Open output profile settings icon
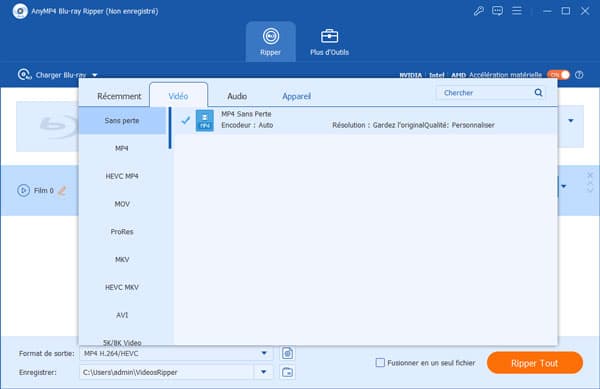600x389 pixels. point(287,353)
